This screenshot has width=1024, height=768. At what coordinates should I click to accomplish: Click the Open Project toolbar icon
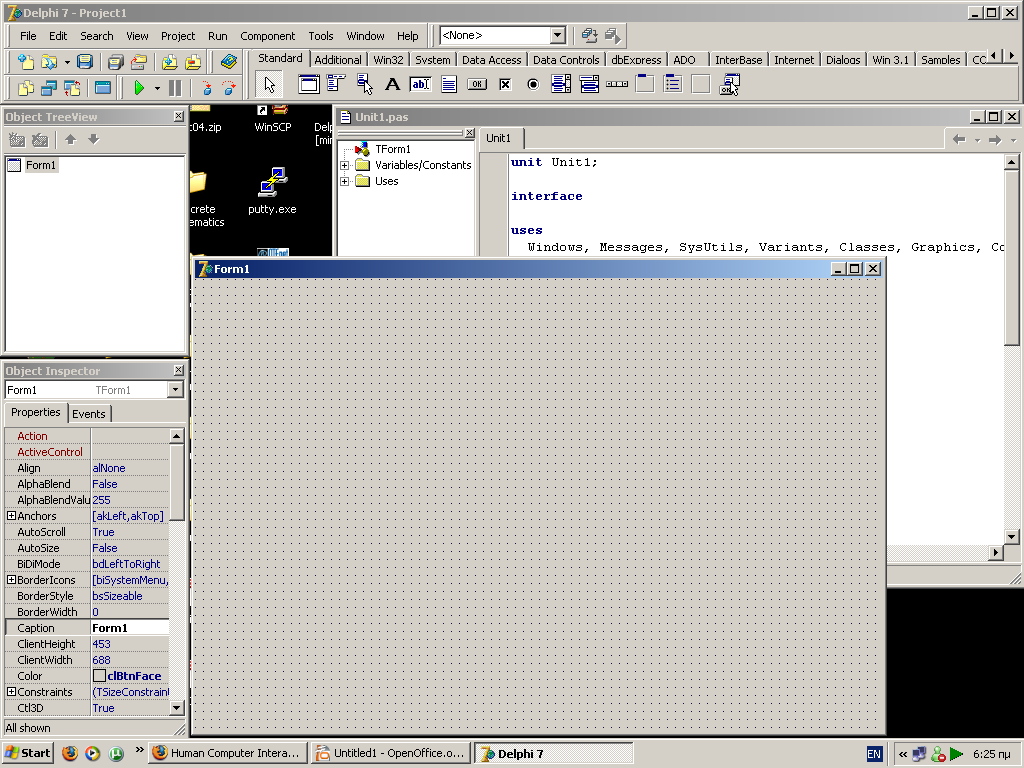138,61
